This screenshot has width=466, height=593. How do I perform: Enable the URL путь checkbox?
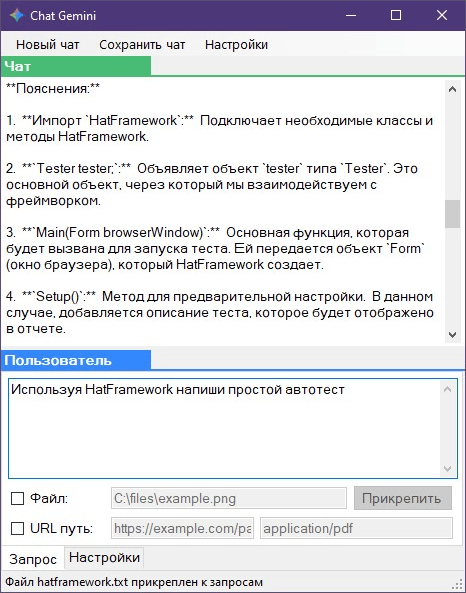tap(17, 528)
